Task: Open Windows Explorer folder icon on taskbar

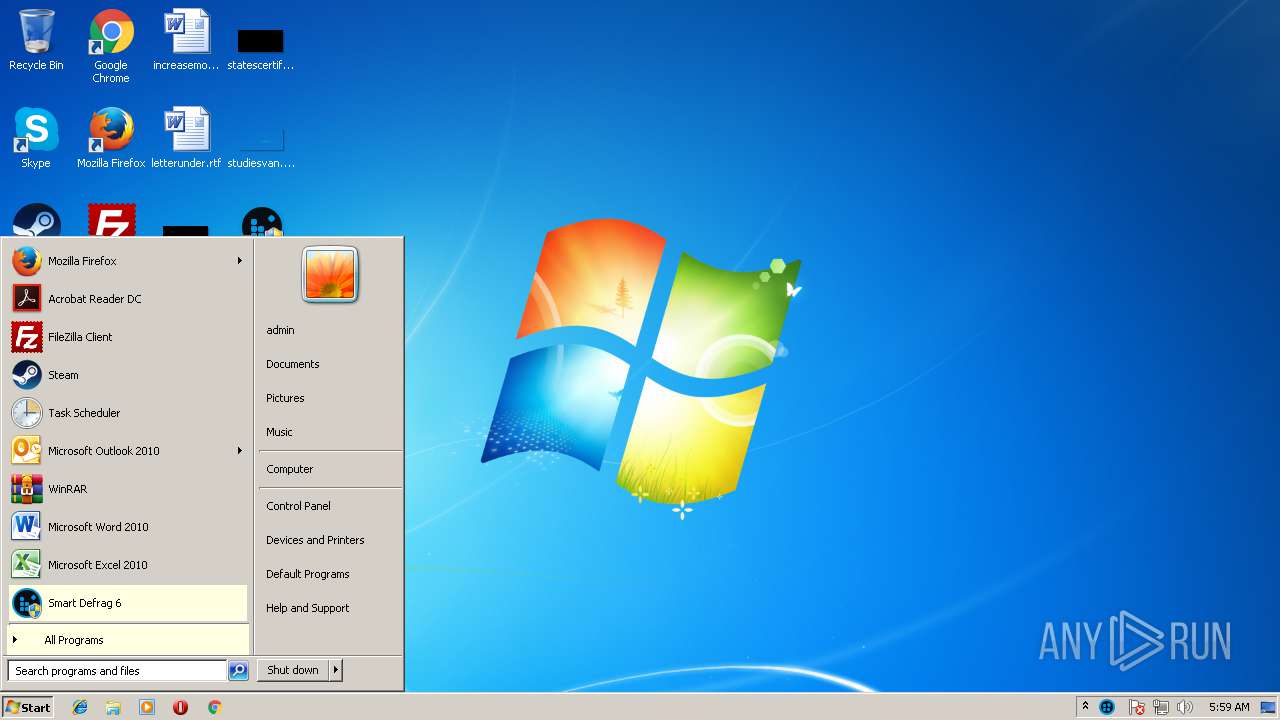Action: coord(113,707)
